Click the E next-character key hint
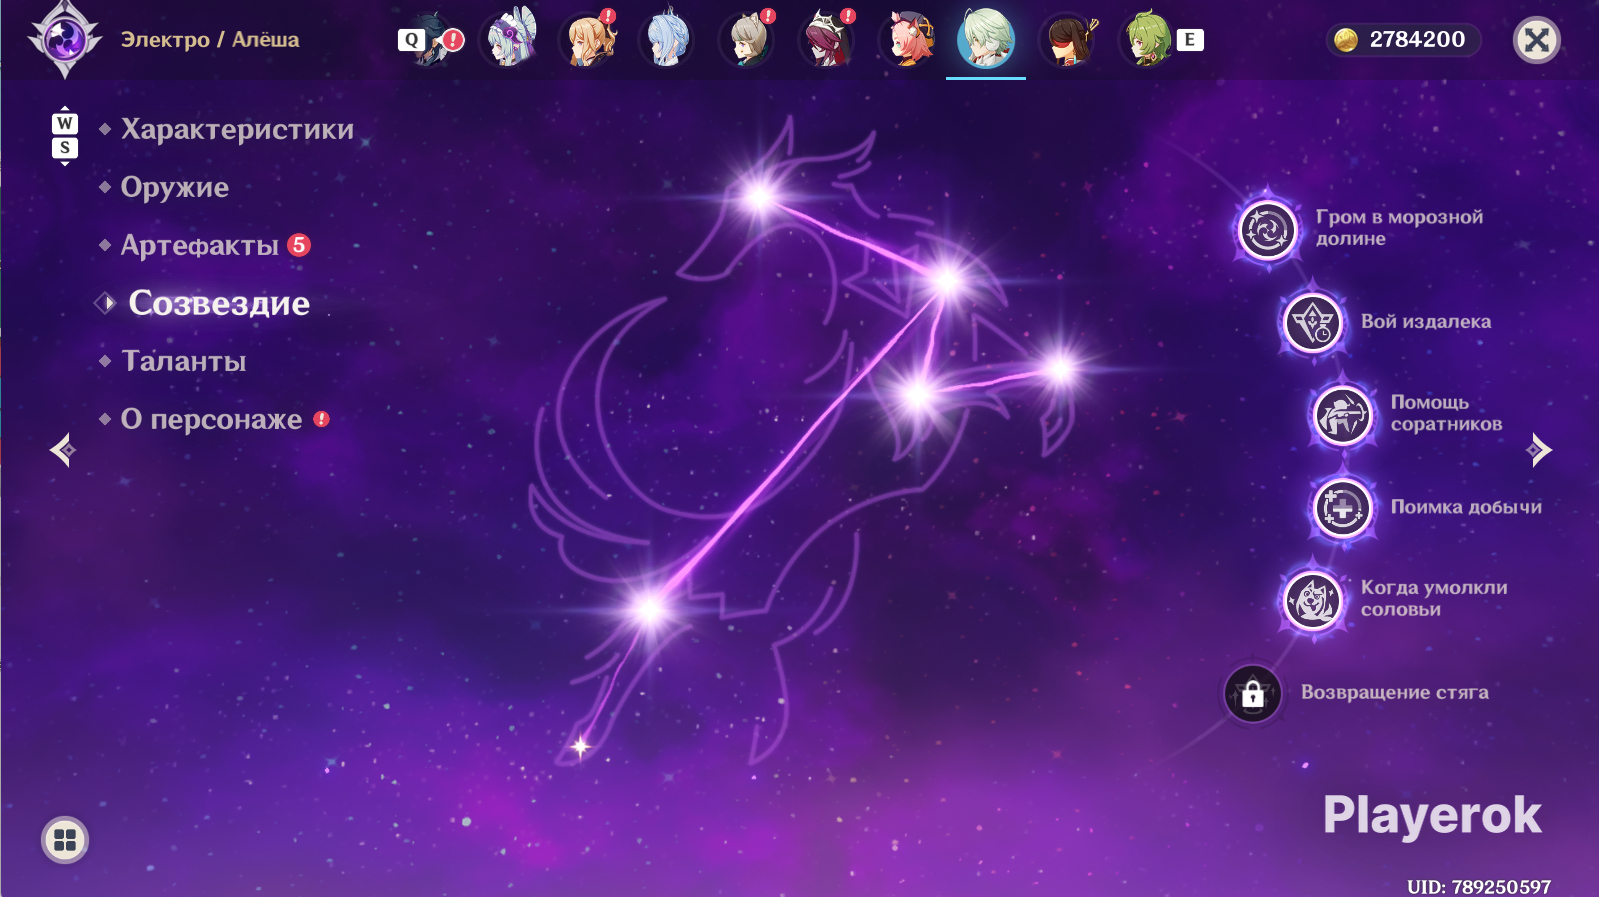 click(1189, 40)
